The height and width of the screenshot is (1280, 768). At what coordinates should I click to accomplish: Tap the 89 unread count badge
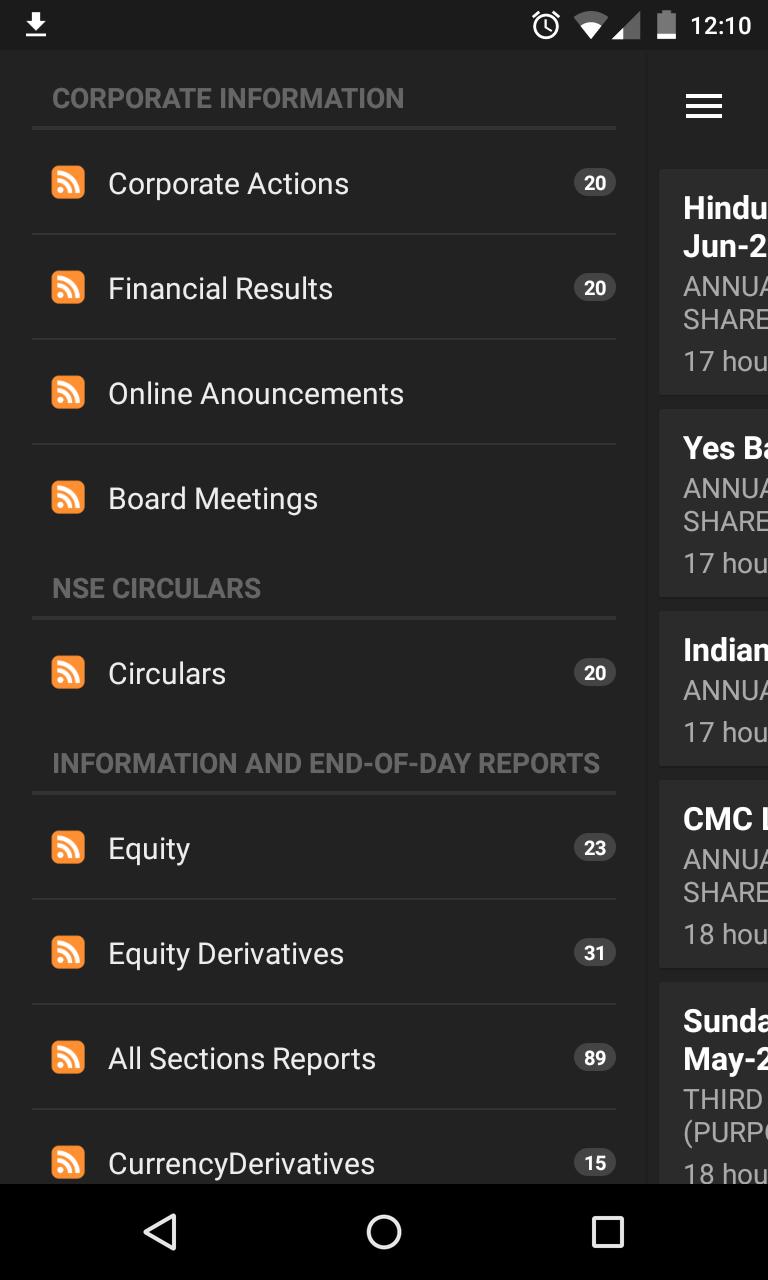click(x=595, y=1058)
